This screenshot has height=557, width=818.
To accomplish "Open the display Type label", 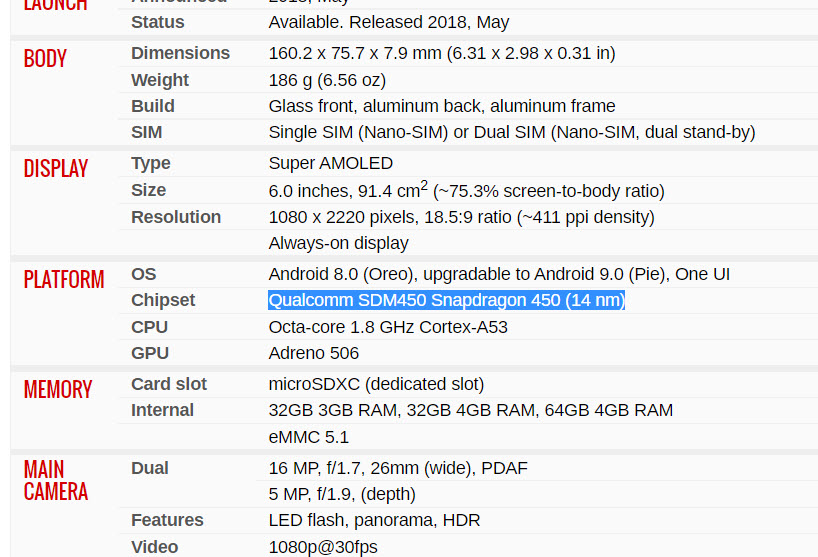I will (151, 164).
